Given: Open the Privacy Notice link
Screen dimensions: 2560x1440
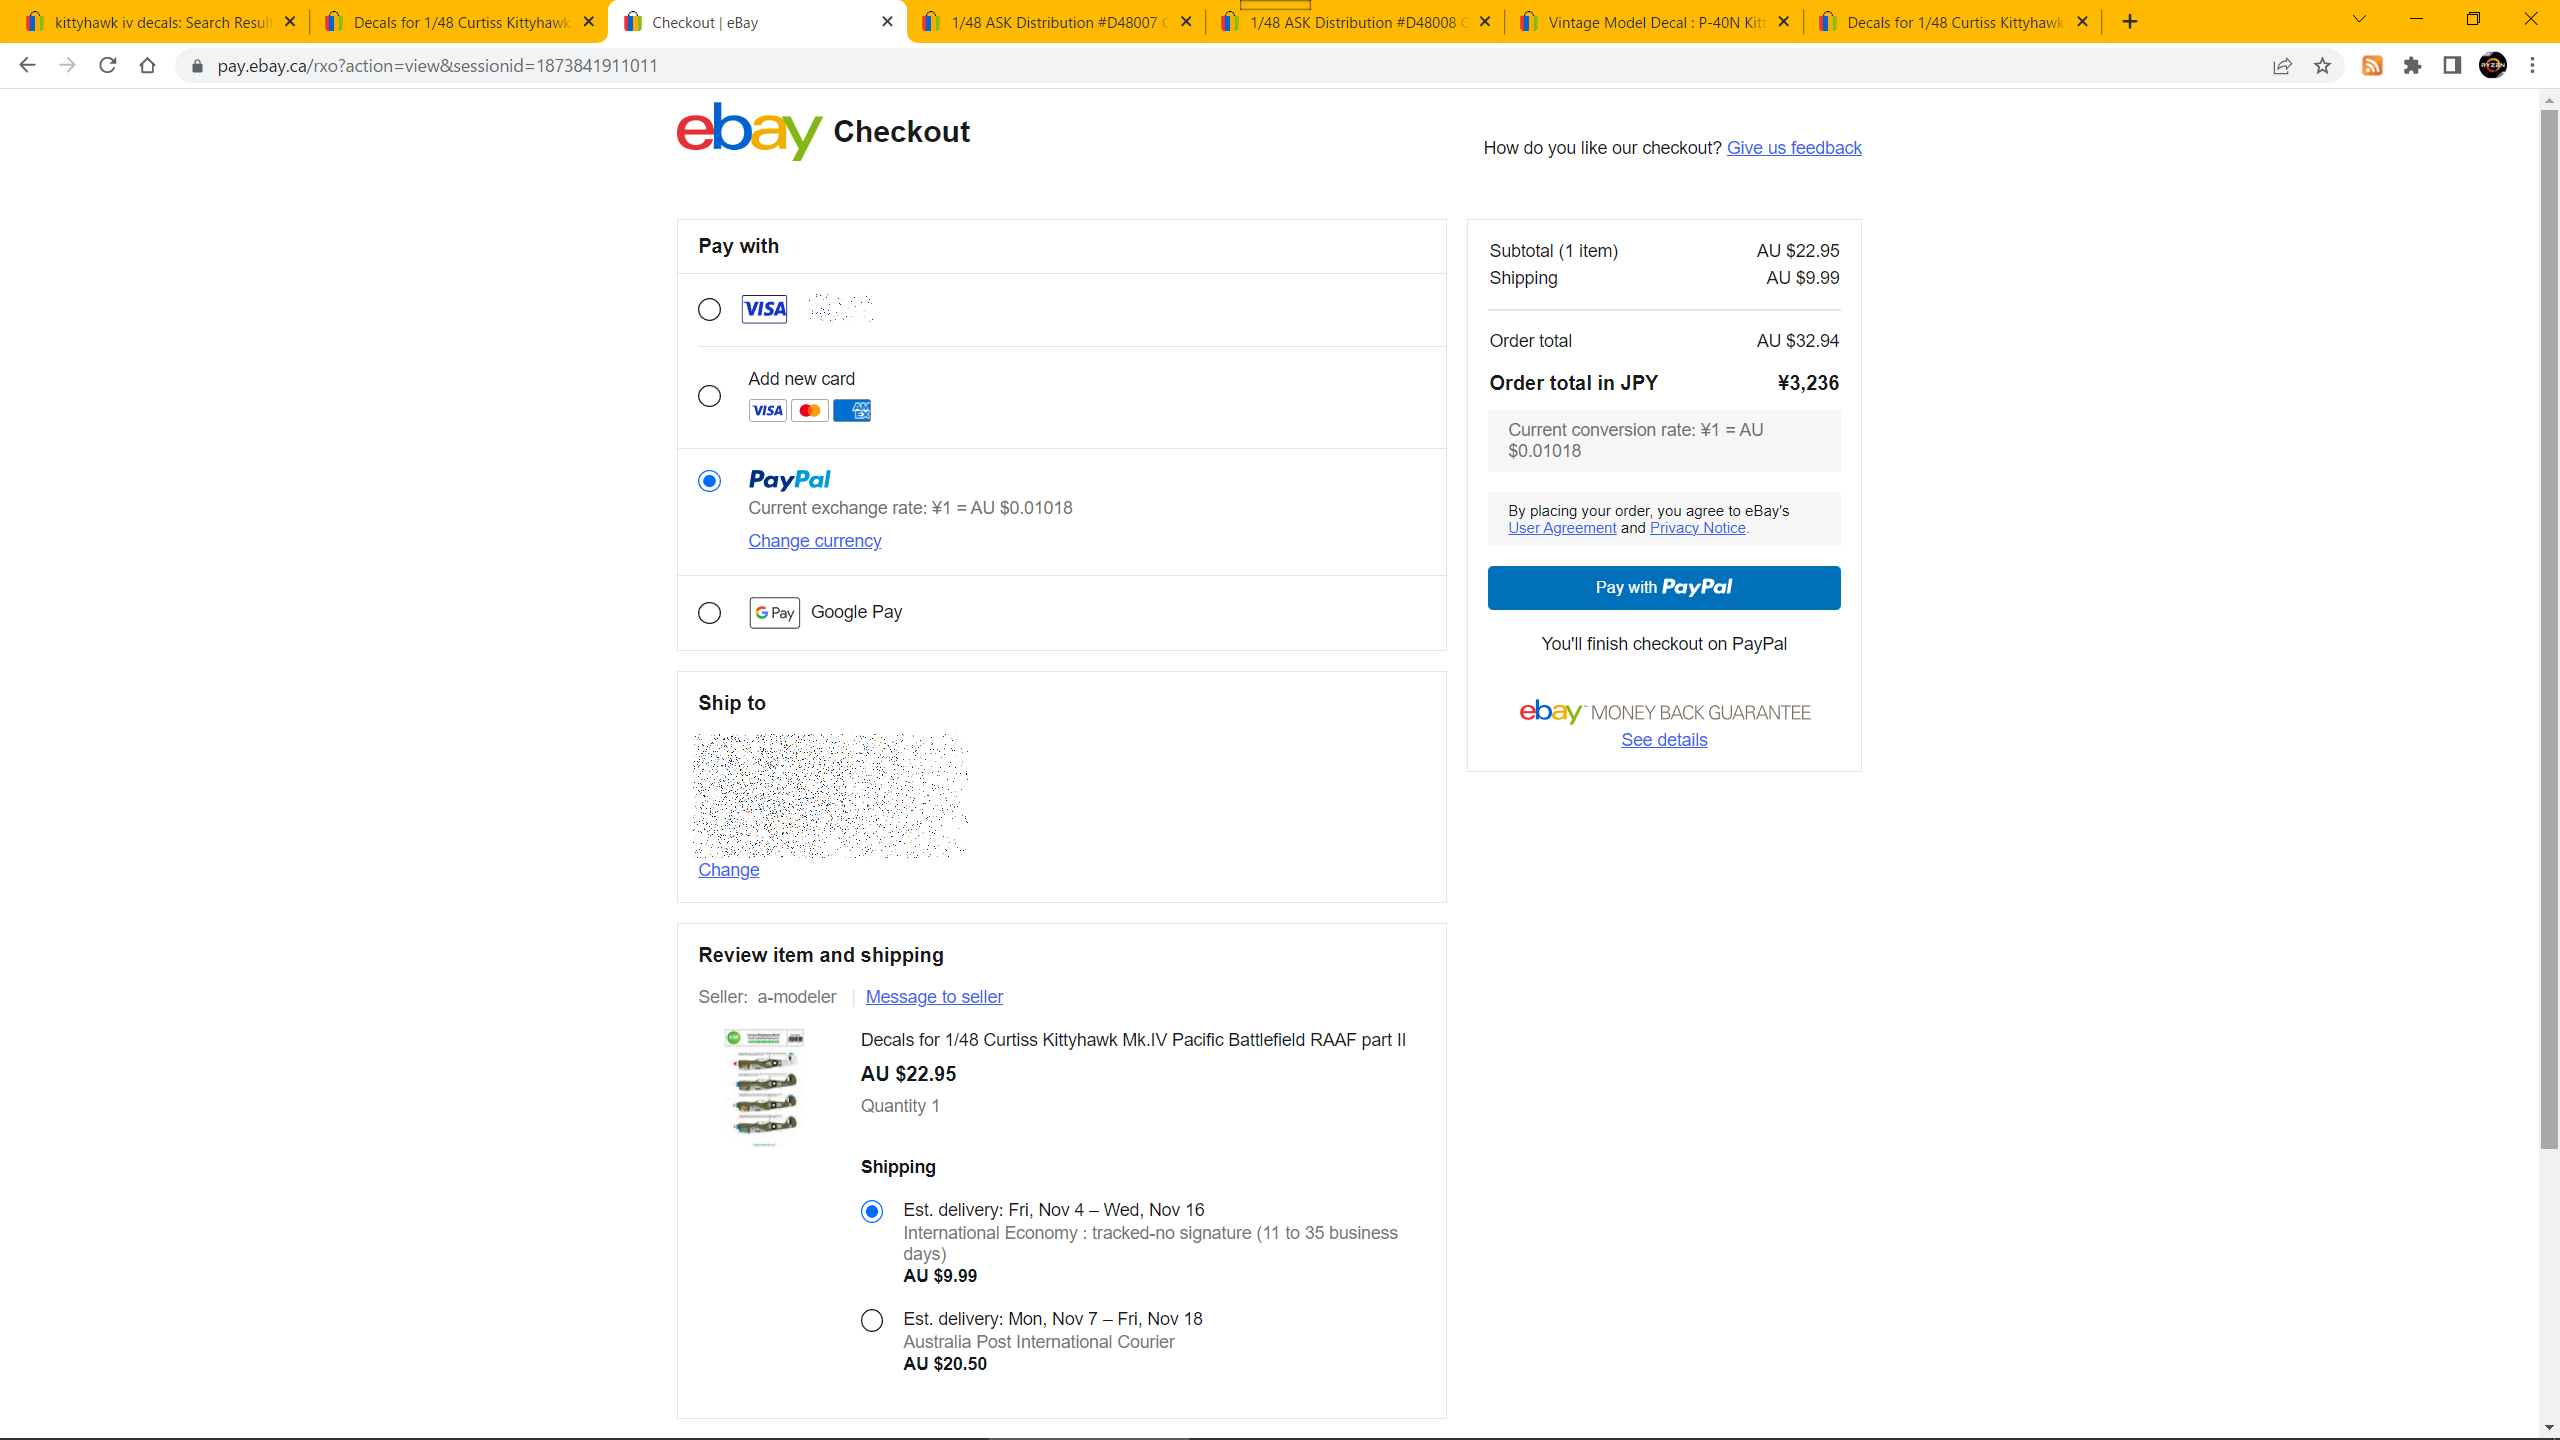Looking at the screenshot, I should pyautogui.click(x=1697, y=528).
